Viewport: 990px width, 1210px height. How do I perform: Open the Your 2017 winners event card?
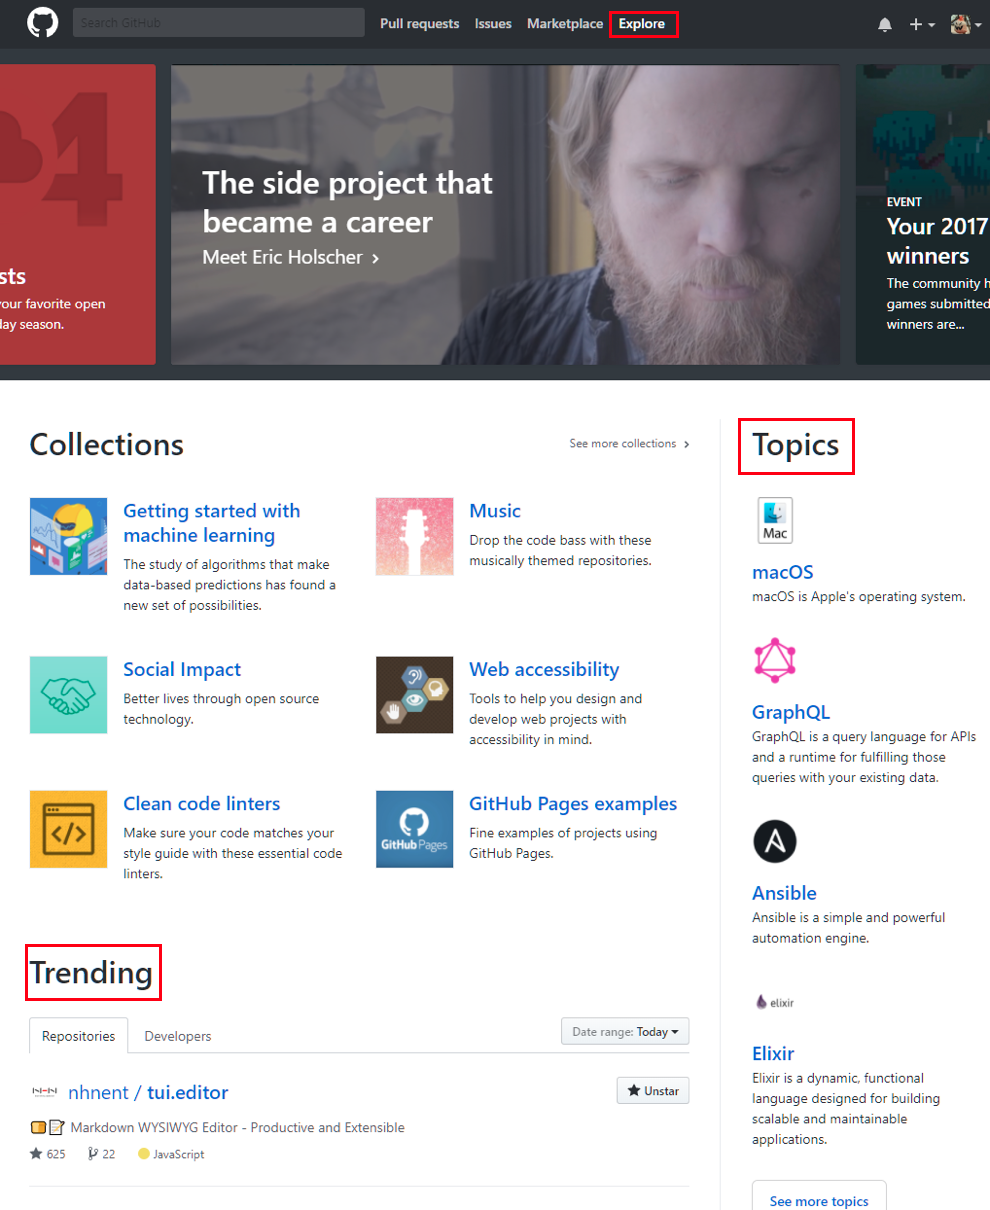click(923, 214)
